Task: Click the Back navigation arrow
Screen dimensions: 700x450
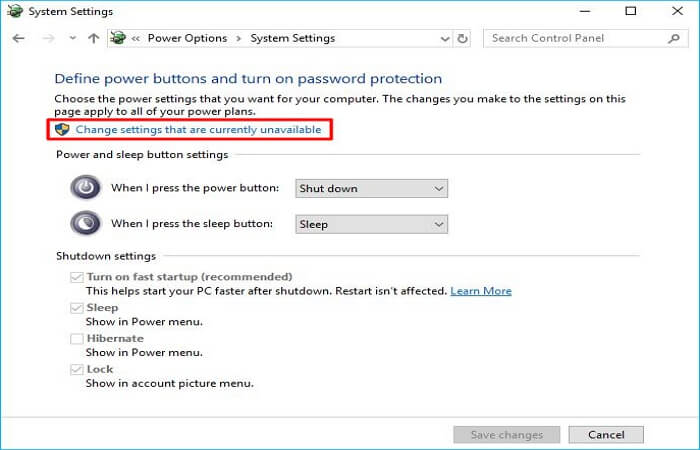Action: click(18, 38)
